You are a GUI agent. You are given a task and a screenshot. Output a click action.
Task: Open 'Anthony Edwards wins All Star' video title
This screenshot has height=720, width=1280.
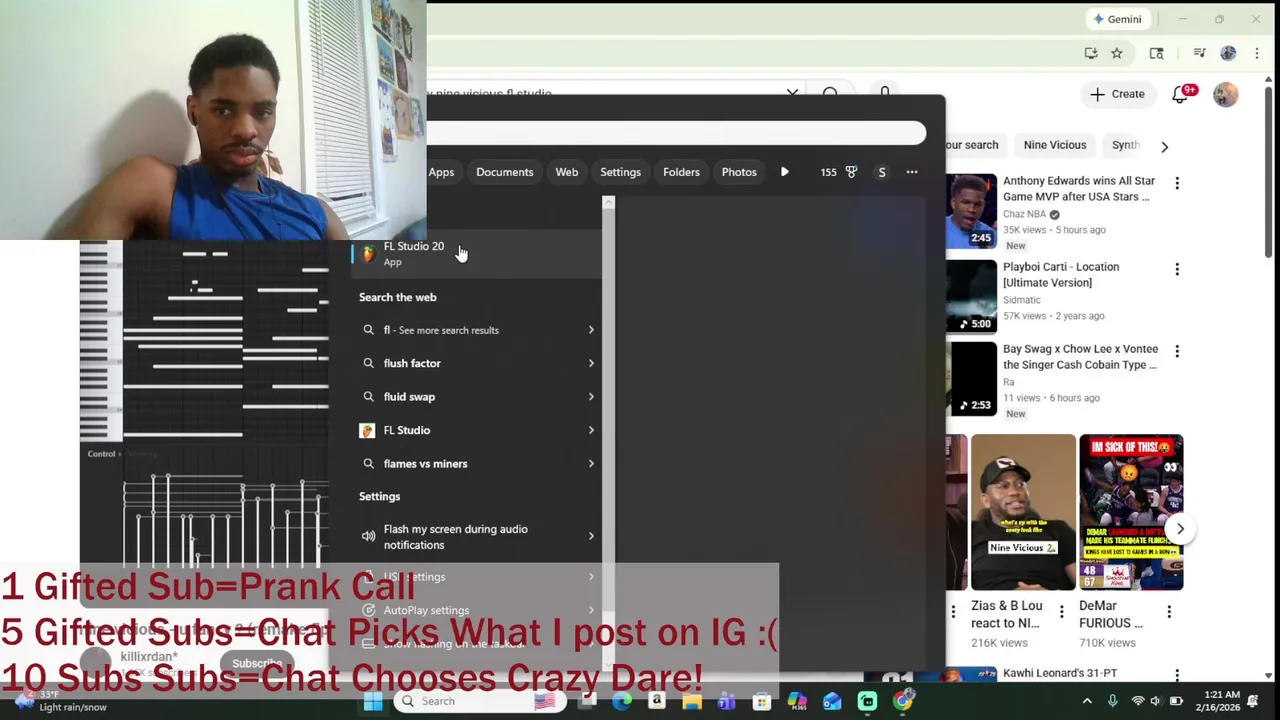point(1079,189)
